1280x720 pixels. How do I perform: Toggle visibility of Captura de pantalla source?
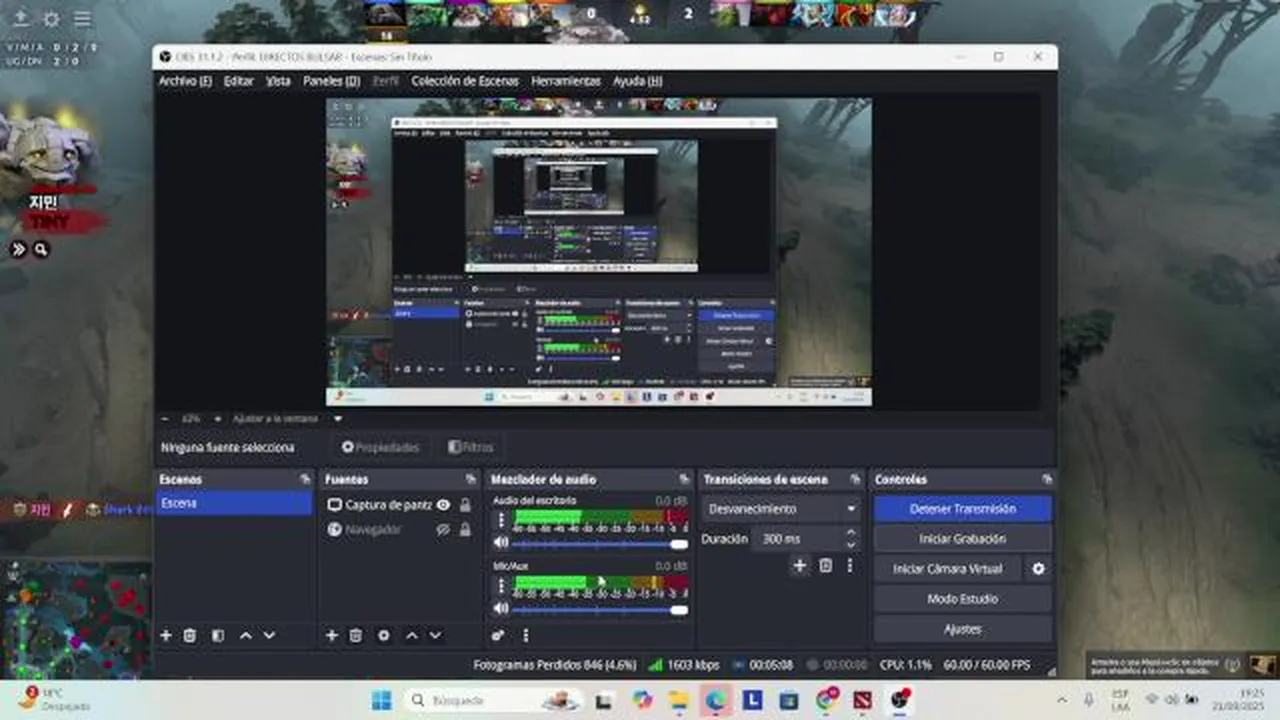tap(443, 505)
